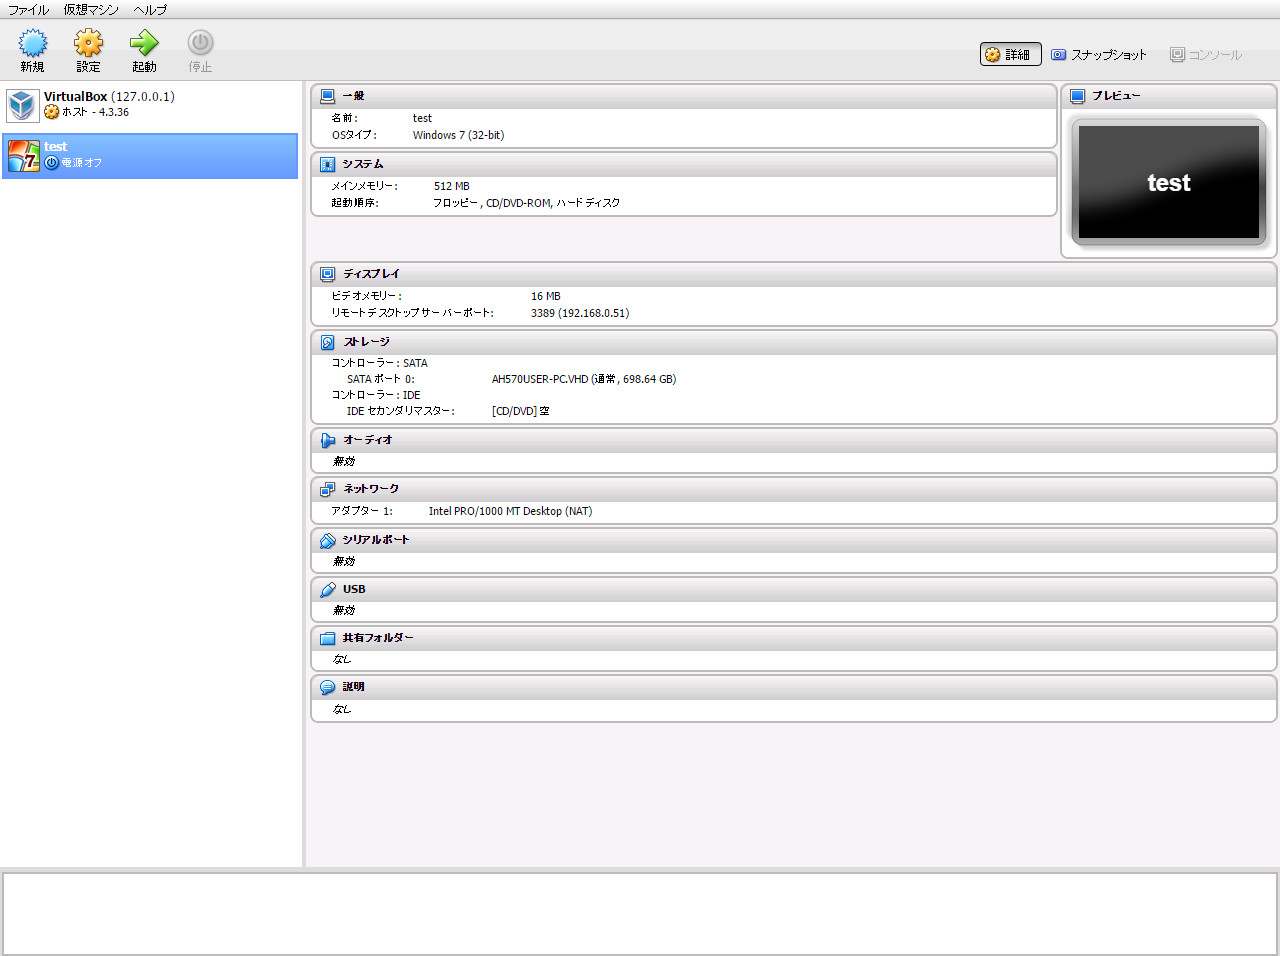Viewport: 1280px width, 956px height.
Task: Click the 共有フォルダー section folder icon
Action: 327,638
